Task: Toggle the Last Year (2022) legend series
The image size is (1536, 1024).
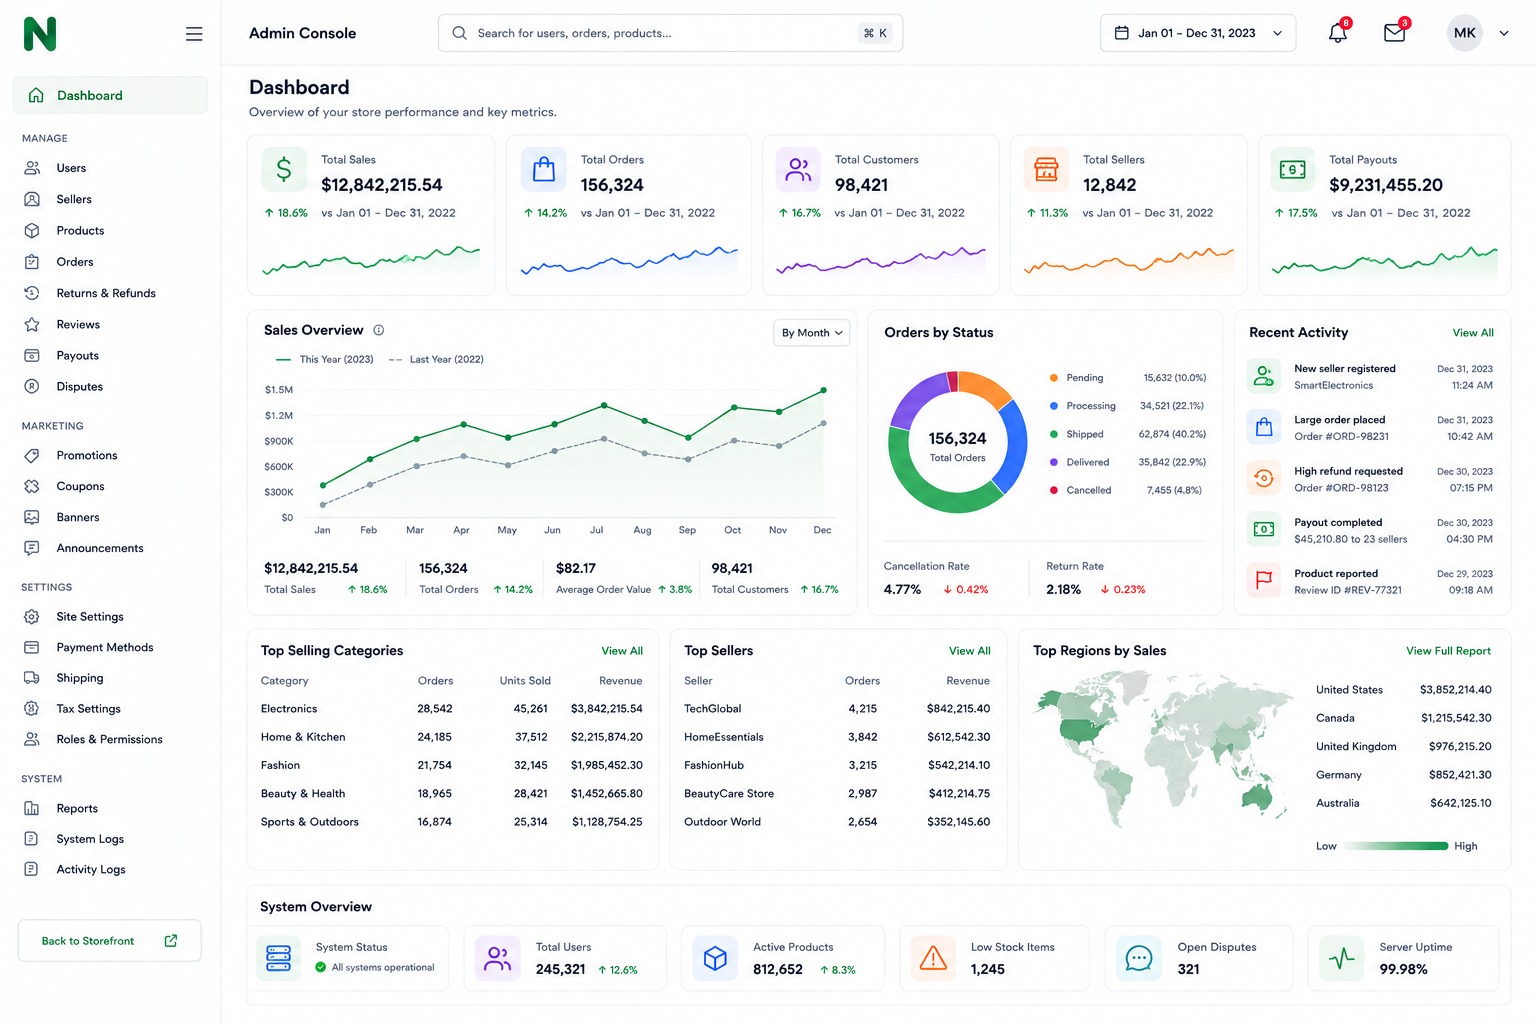Action: click(436, 359)
